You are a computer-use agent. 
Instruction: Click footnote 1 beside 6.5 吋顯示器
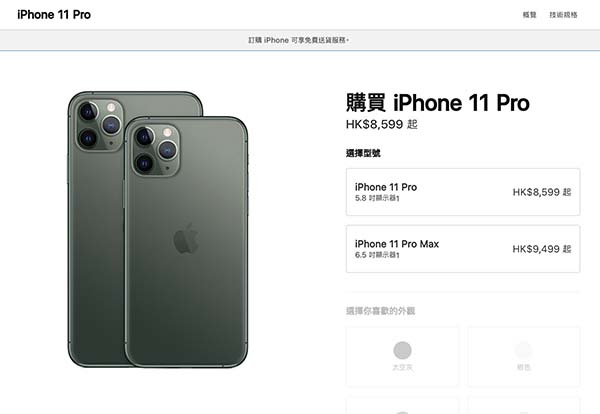398,255
